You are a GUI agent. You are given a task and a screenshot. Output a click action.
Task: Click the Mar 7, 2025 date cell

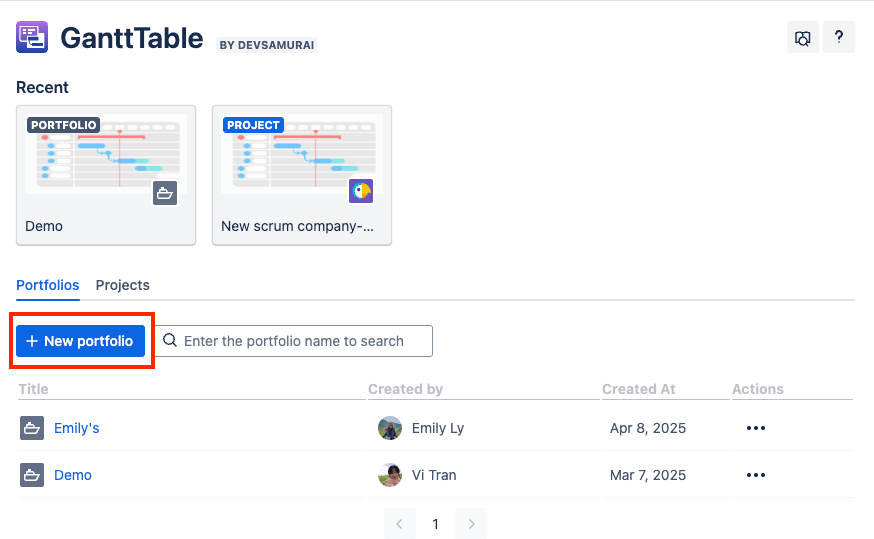648,475
